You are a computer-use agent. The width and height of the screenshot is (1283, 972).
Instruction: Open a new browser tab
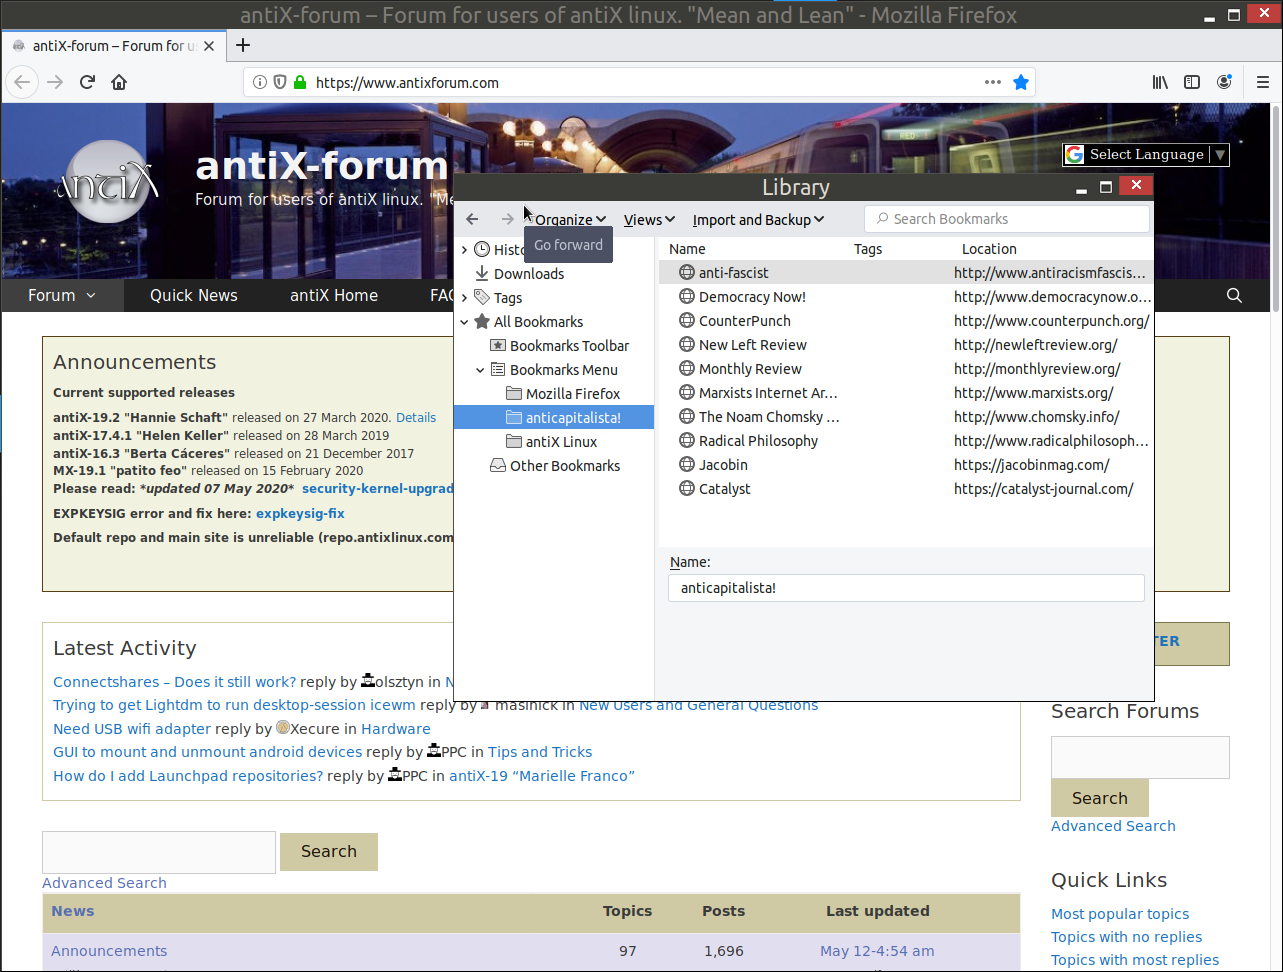[242, 45]
